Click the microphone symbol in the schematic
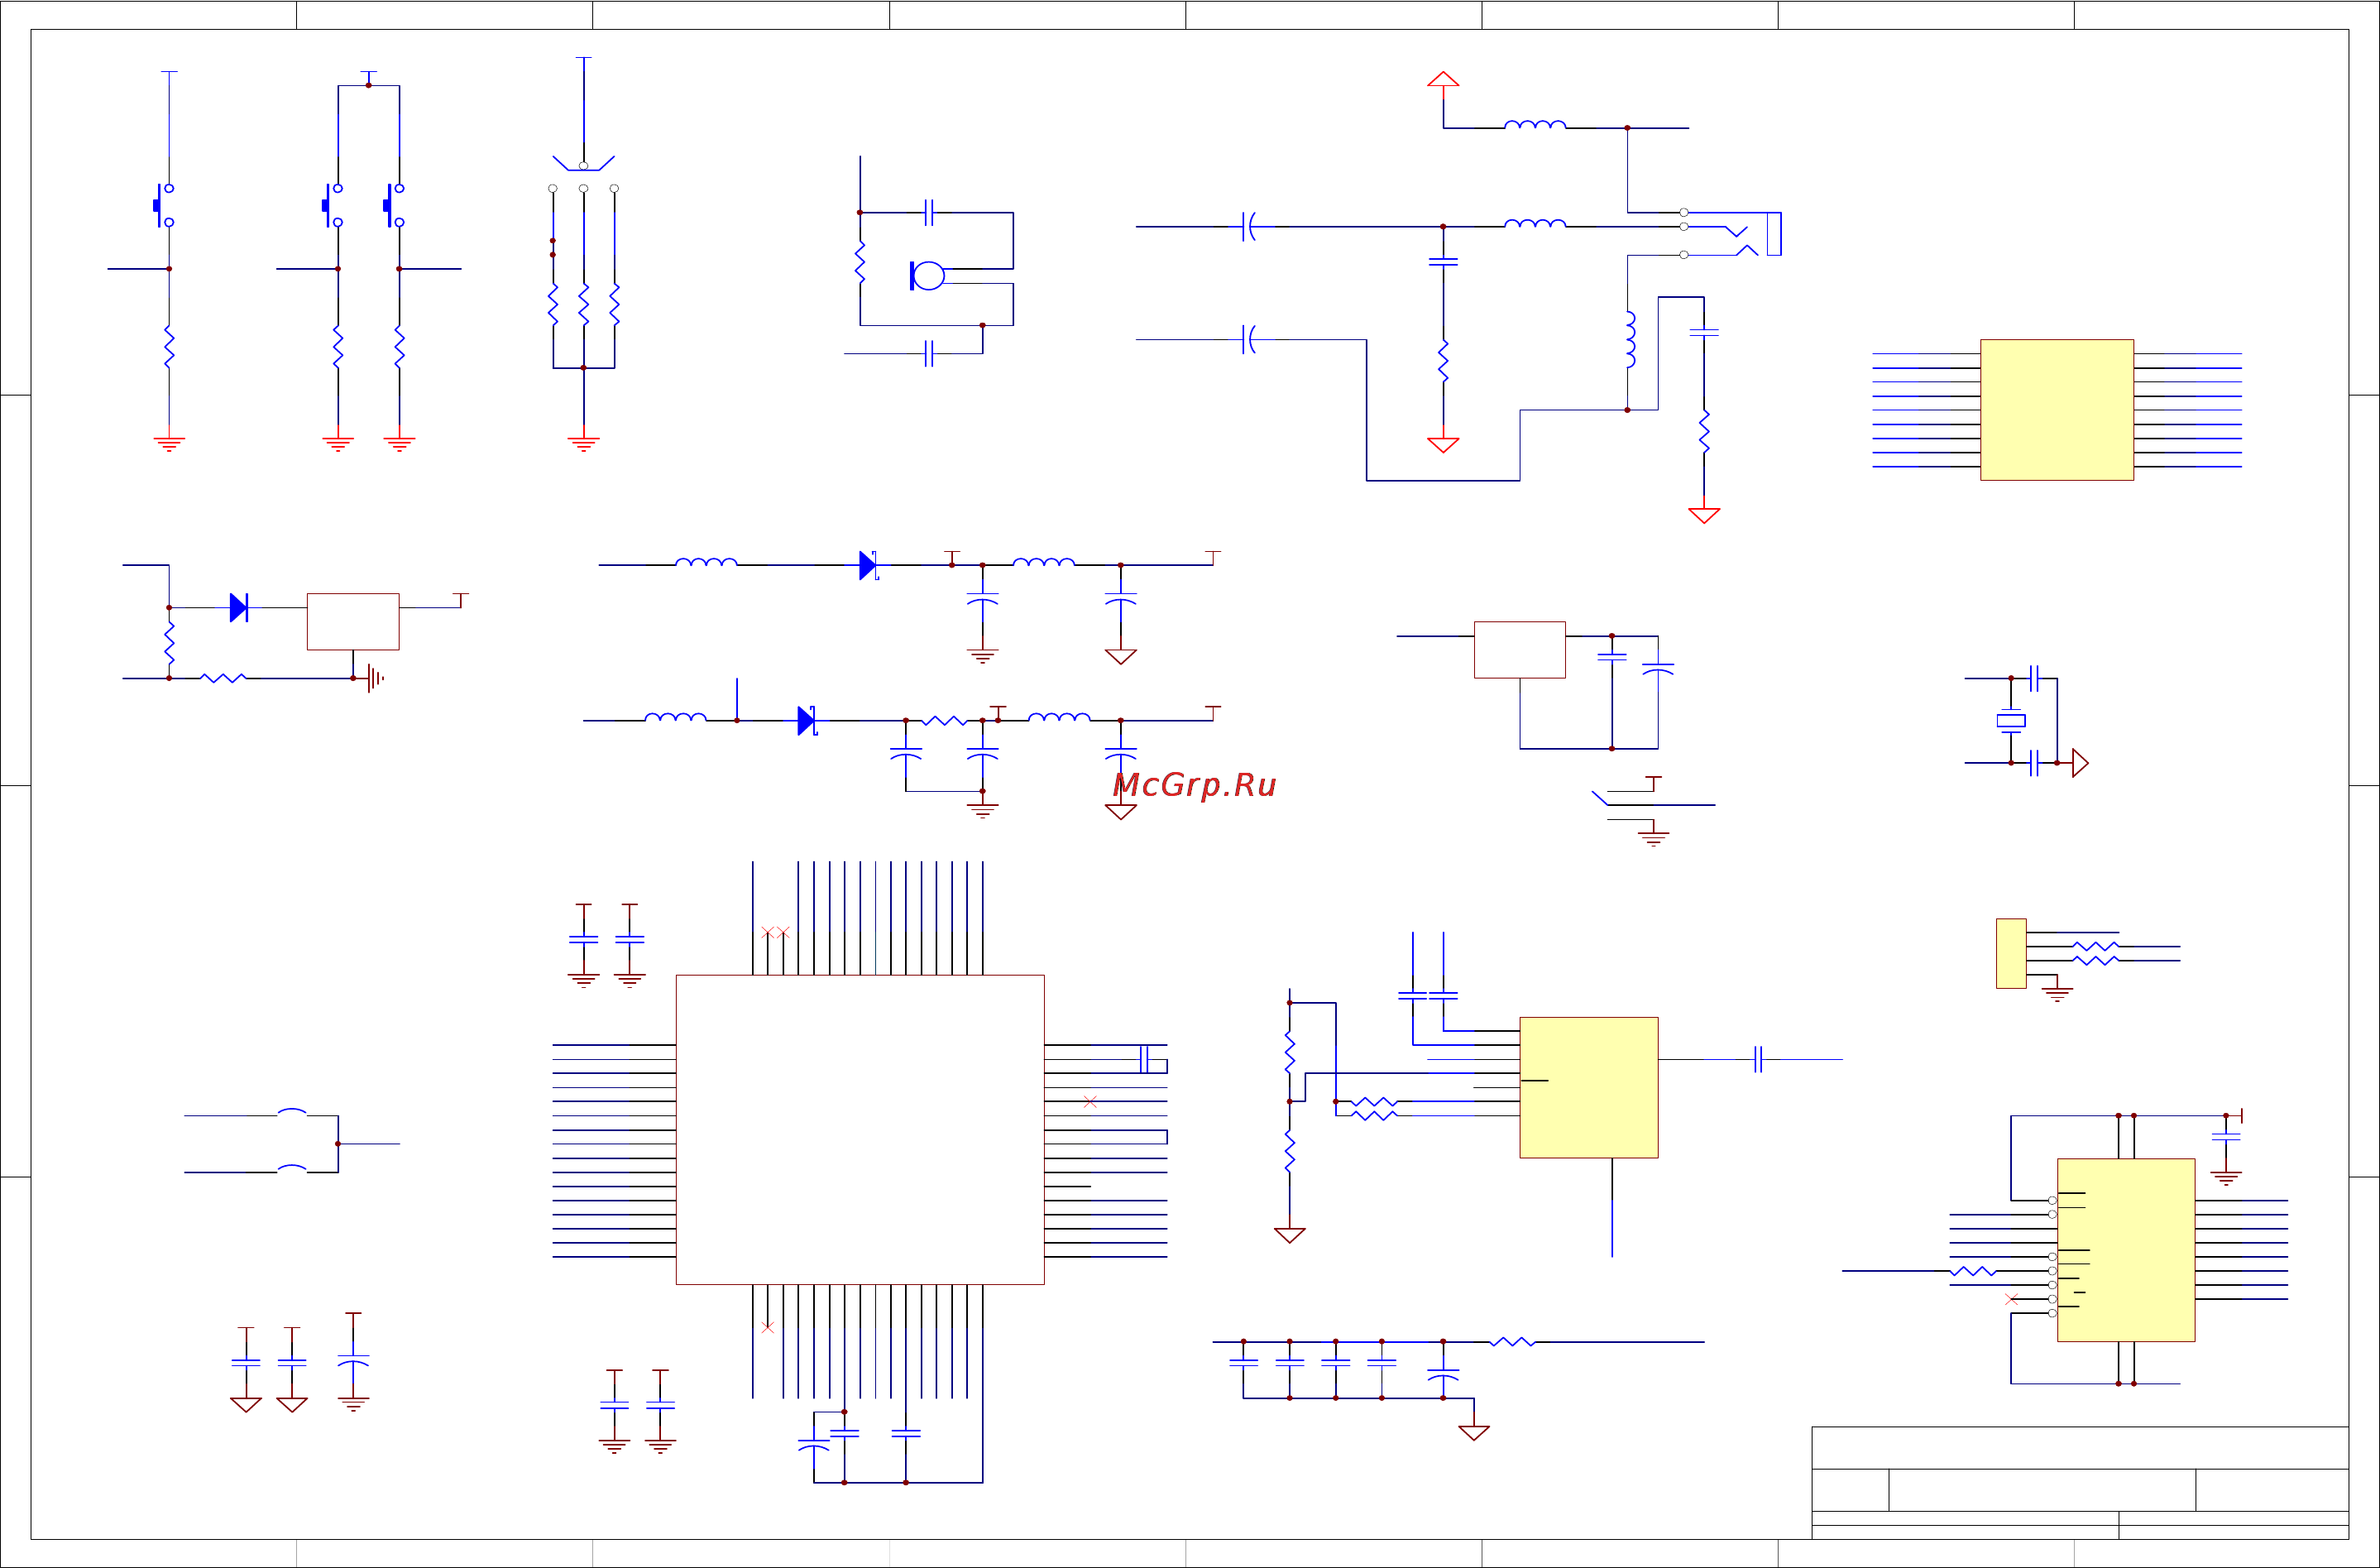Image resolution: width=2380 pixels, height=1568 pixels. coord(927,275)
